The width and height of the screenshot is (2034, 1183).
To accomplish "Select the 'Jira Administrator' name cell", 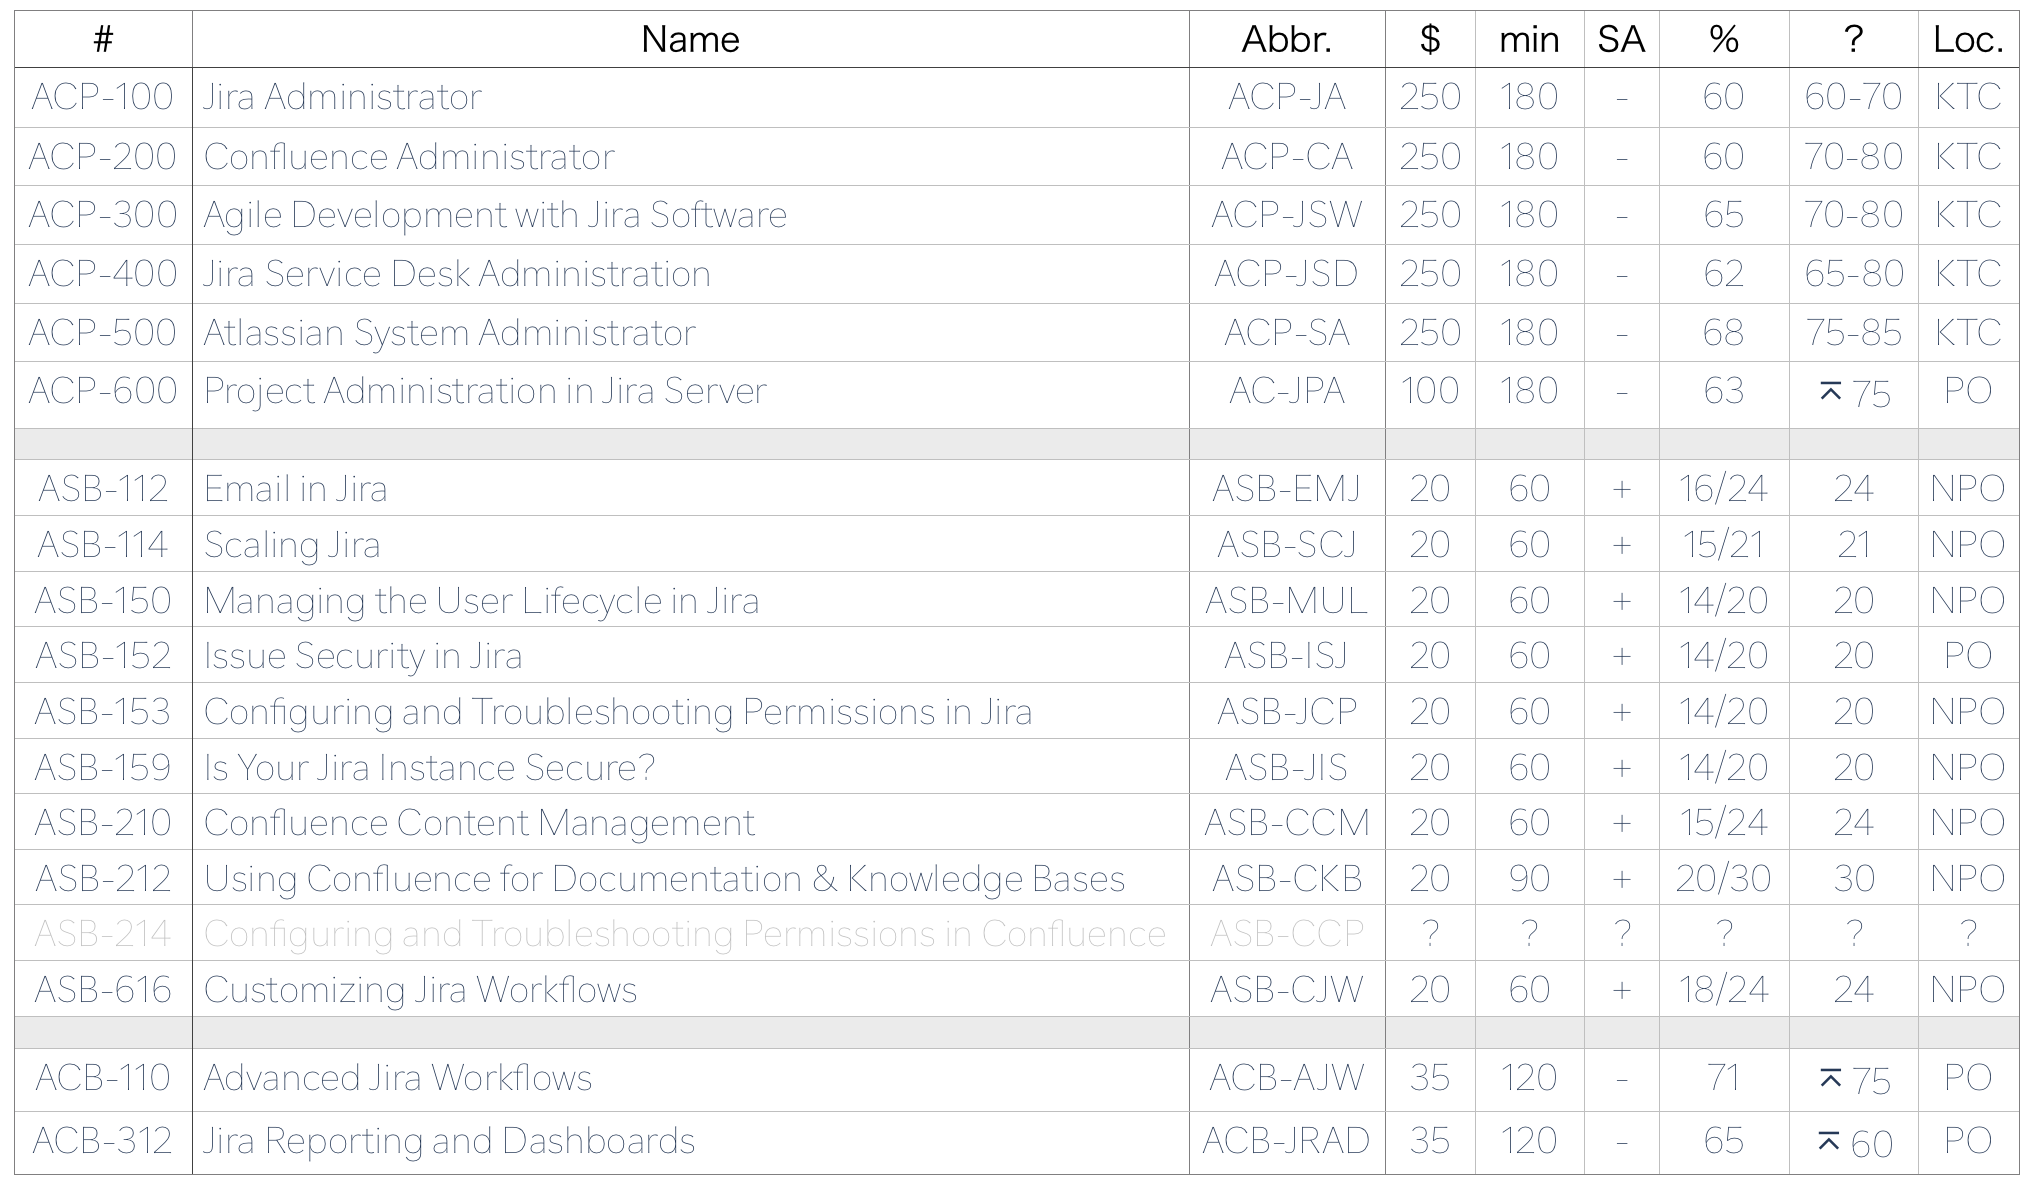I will pyautogui.click(x=690, y=97).
